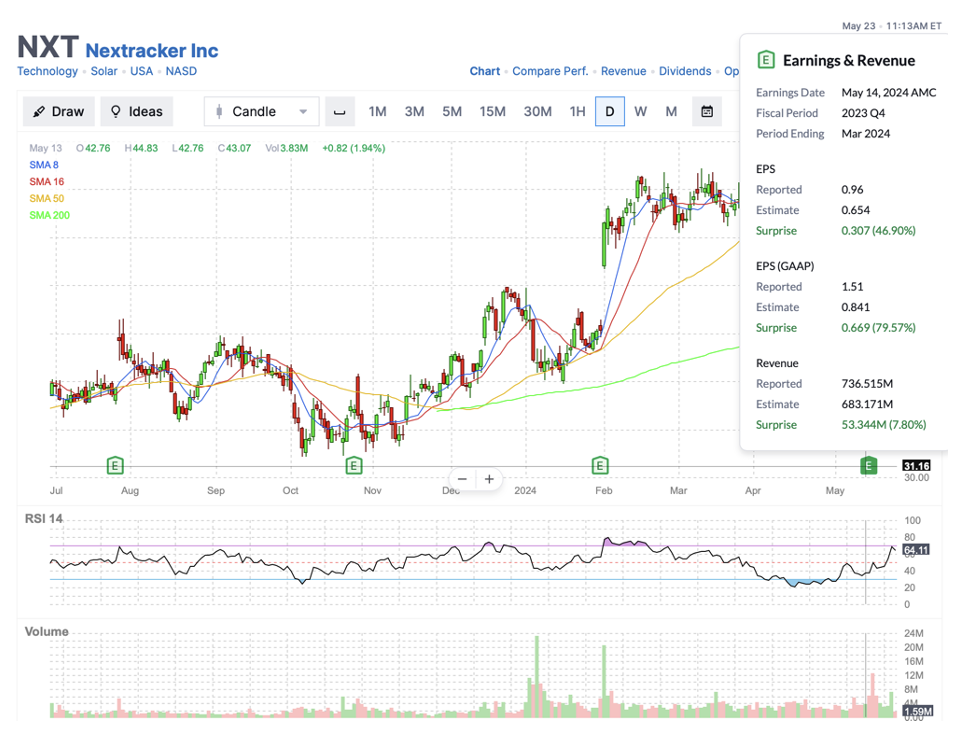Select the 5M timeframe
The image size is (967, 737).
pos(452,112)
